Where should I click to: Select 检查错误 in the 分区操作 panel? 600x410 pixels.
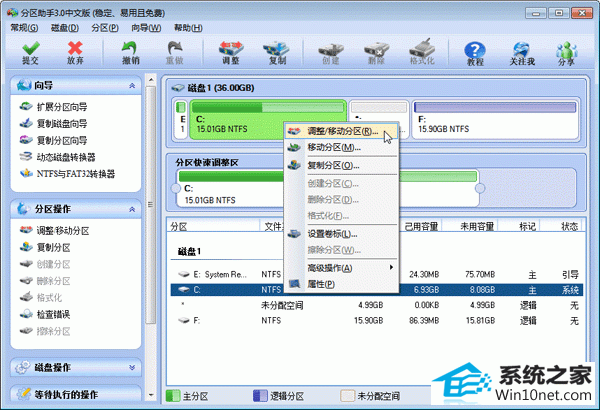(45, 314)
